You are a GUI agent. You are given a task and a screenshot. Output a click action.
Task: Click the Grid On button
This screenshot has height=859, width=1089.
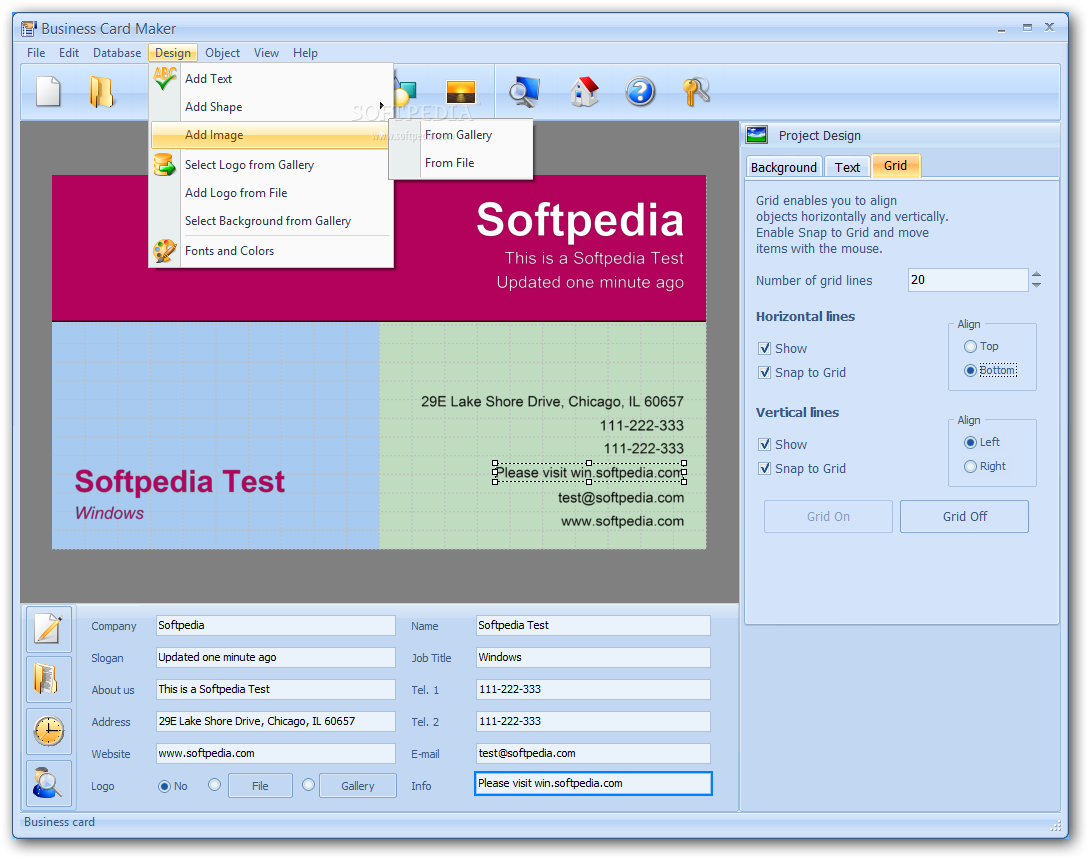tap(828, 517)
